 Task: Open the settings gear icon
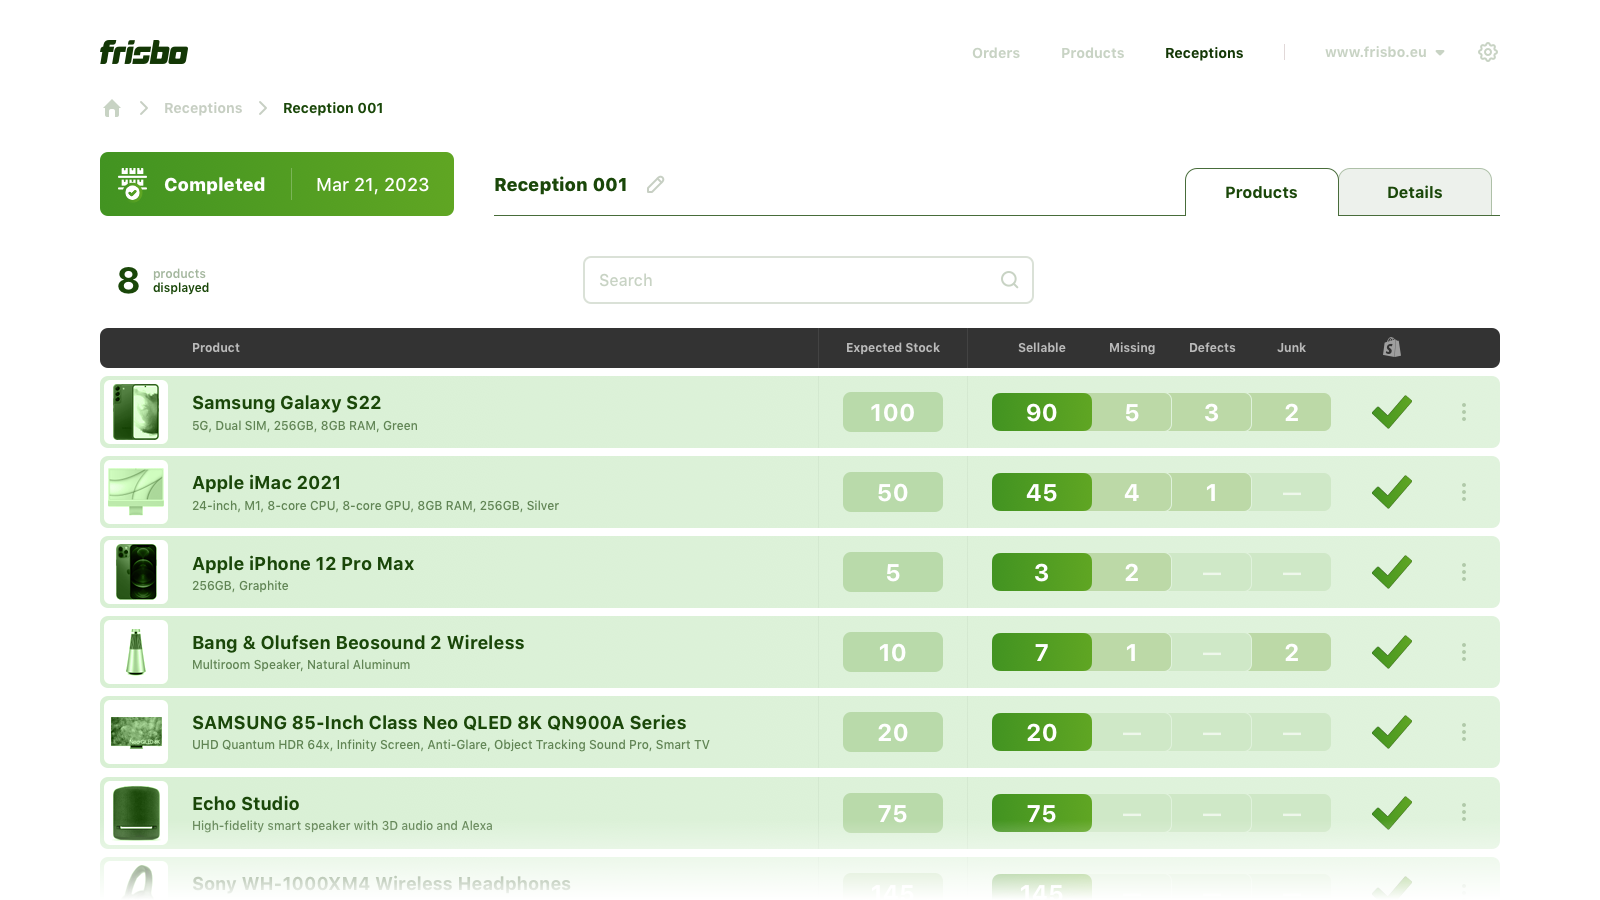pos(1488,52)
